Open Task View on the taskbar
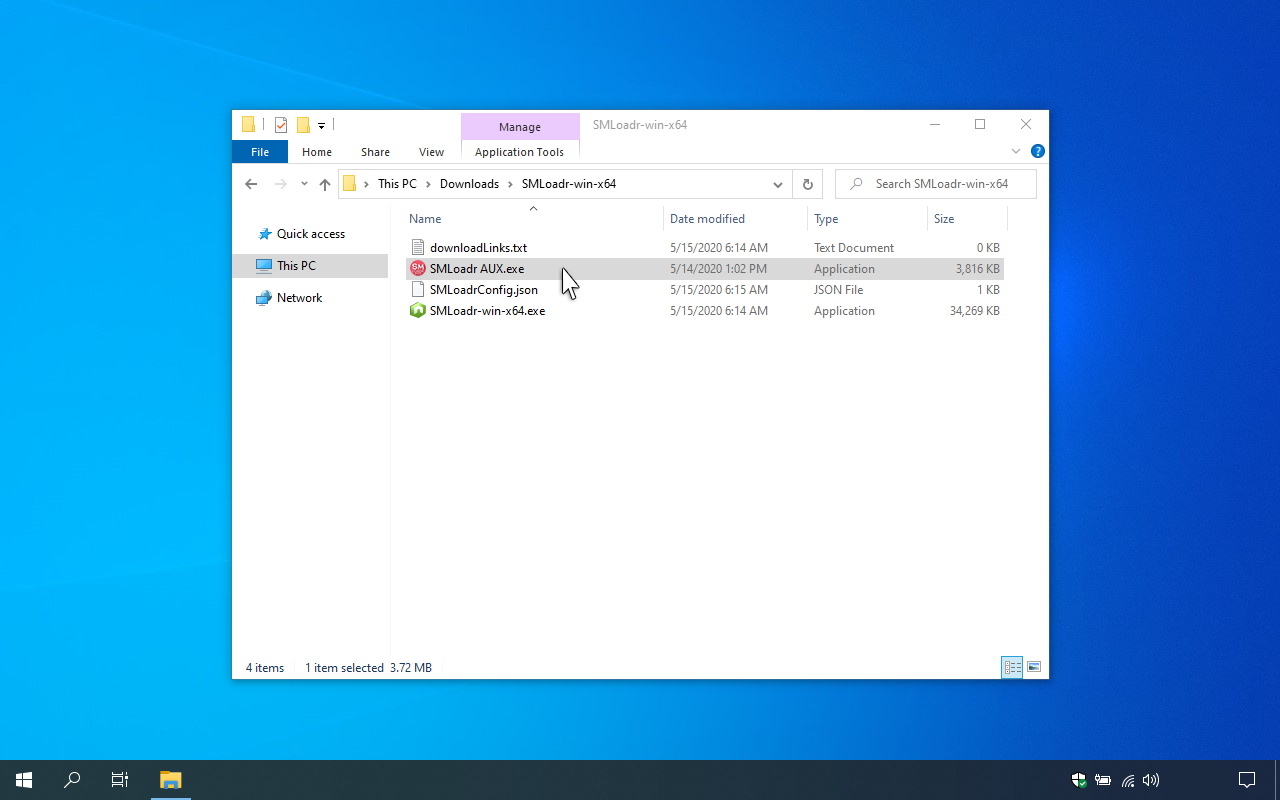 [120, 780]
